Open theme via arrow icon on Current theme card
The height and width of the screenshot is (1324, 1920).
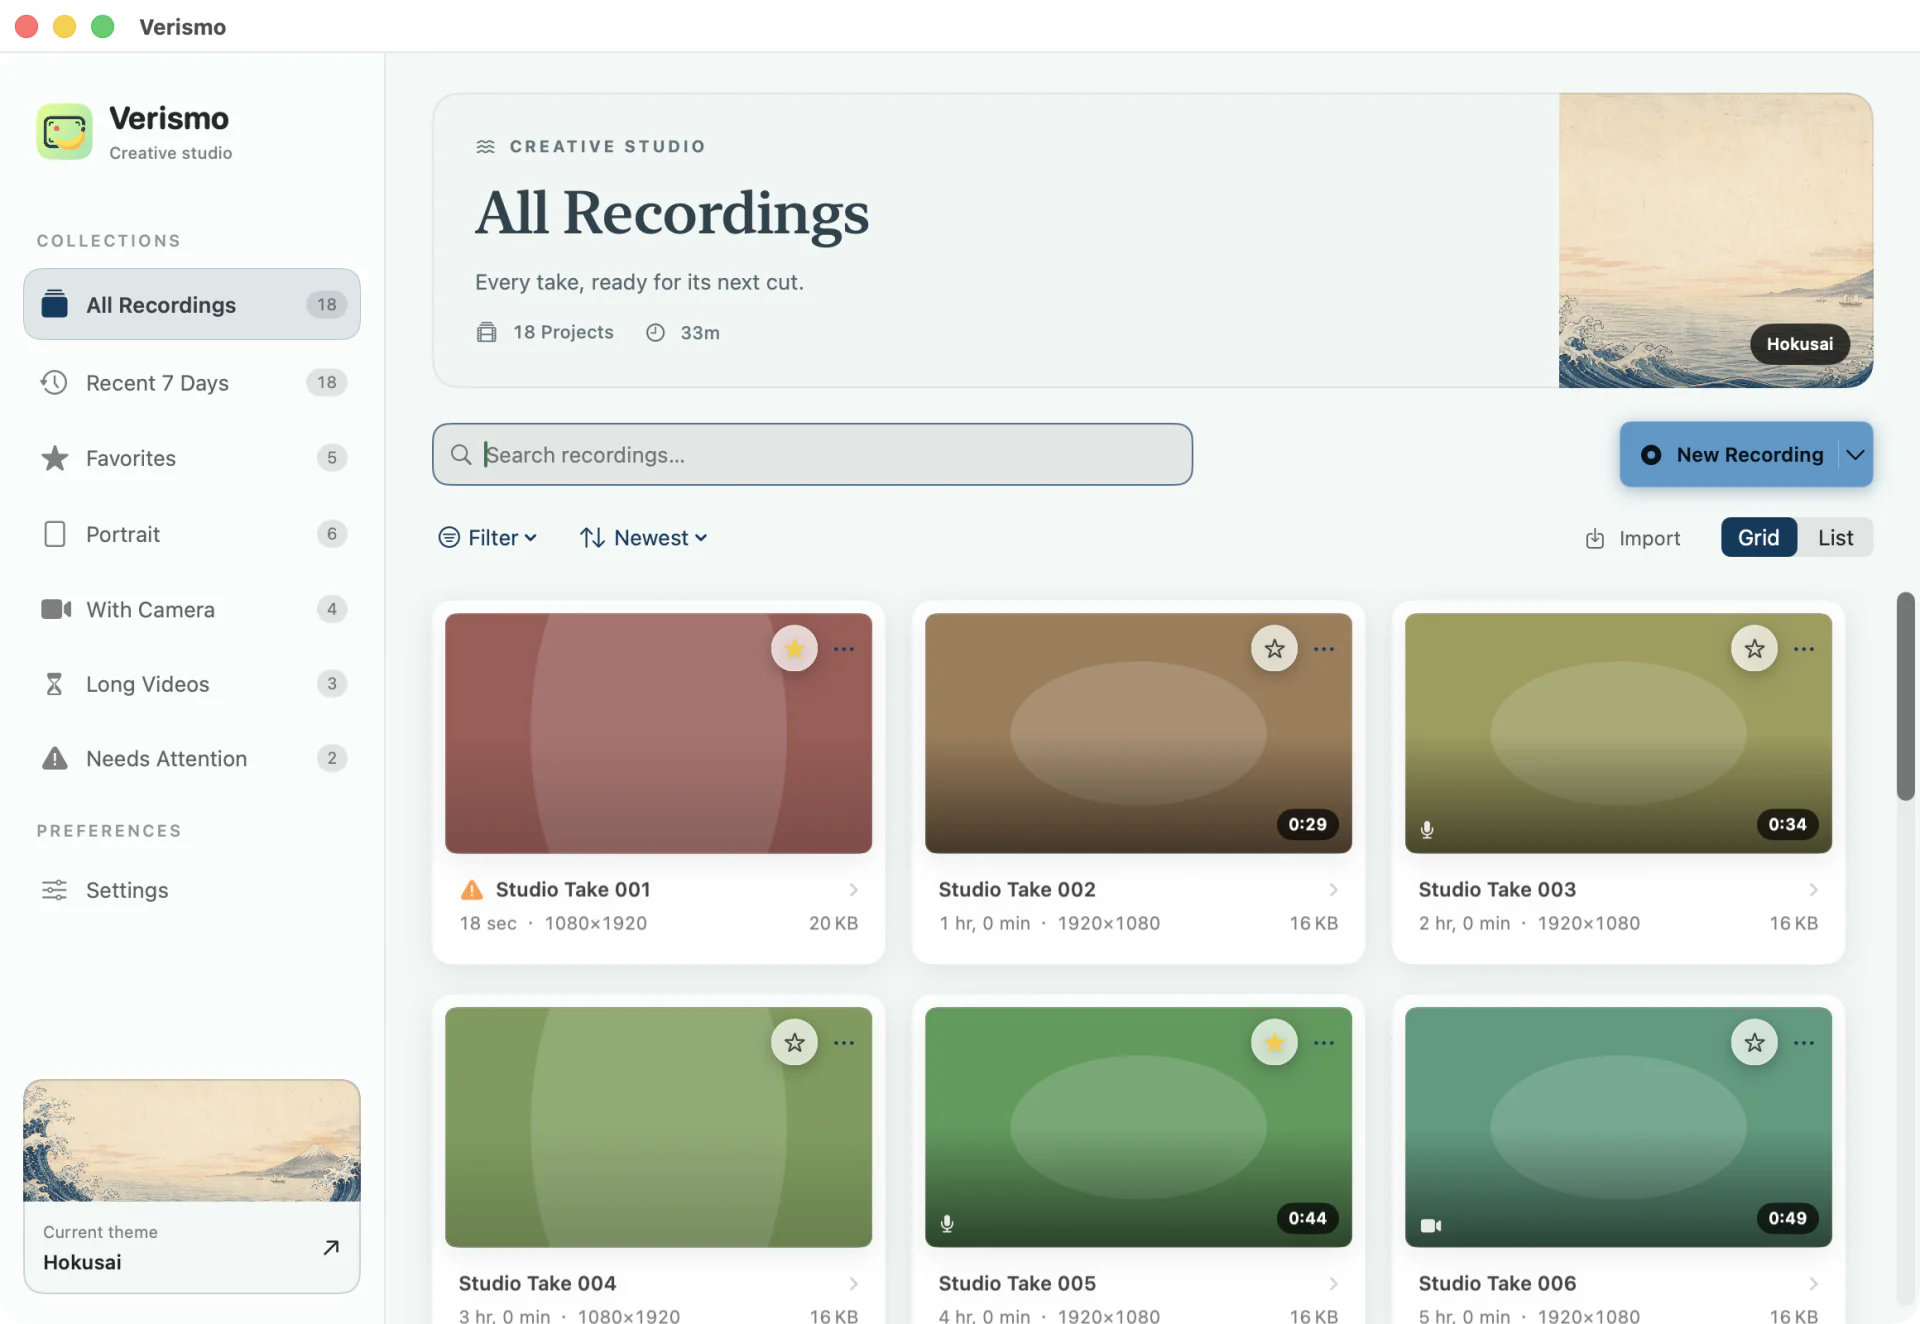tap(331, 1247)
